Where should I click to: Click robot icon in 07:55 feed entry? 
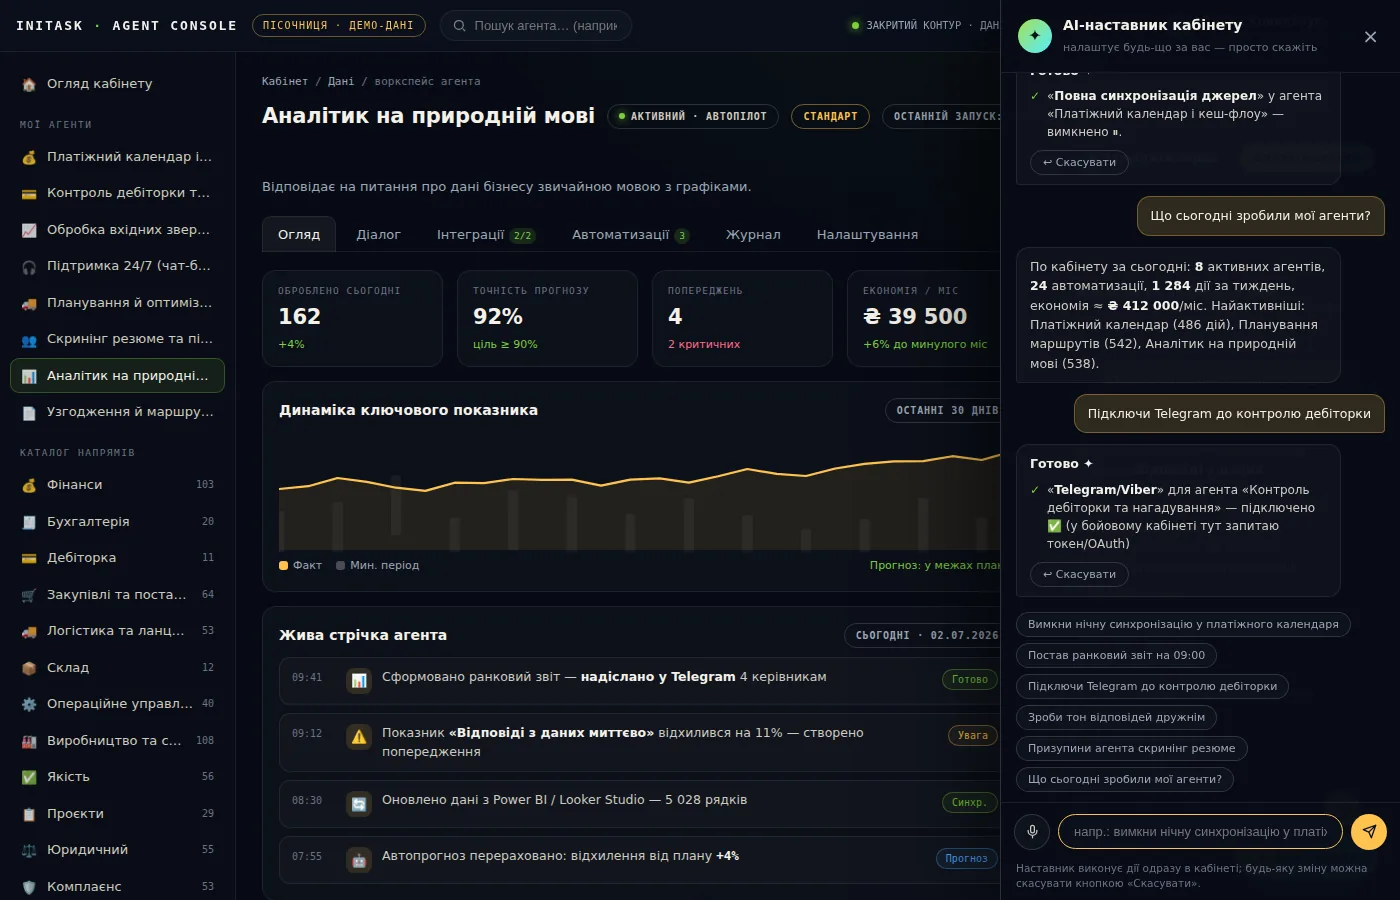click(359, 860)
